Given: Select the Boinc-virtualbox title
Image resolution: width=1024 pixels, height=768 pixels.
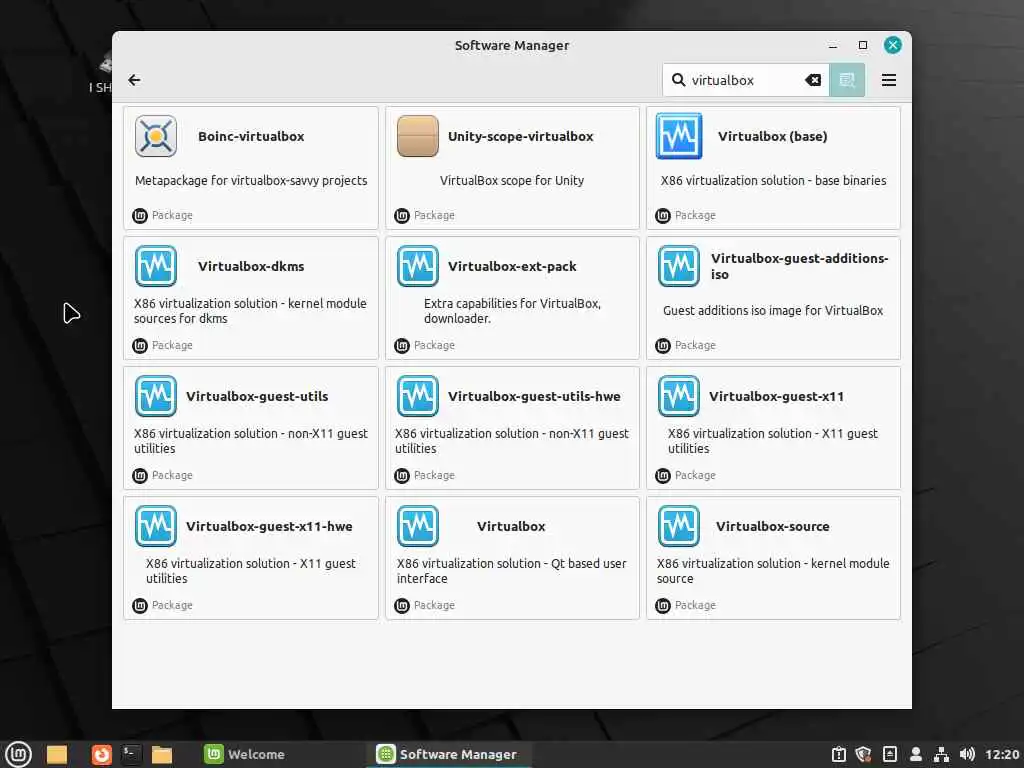Looking at the screenshot, I should (x=251, y=136).
